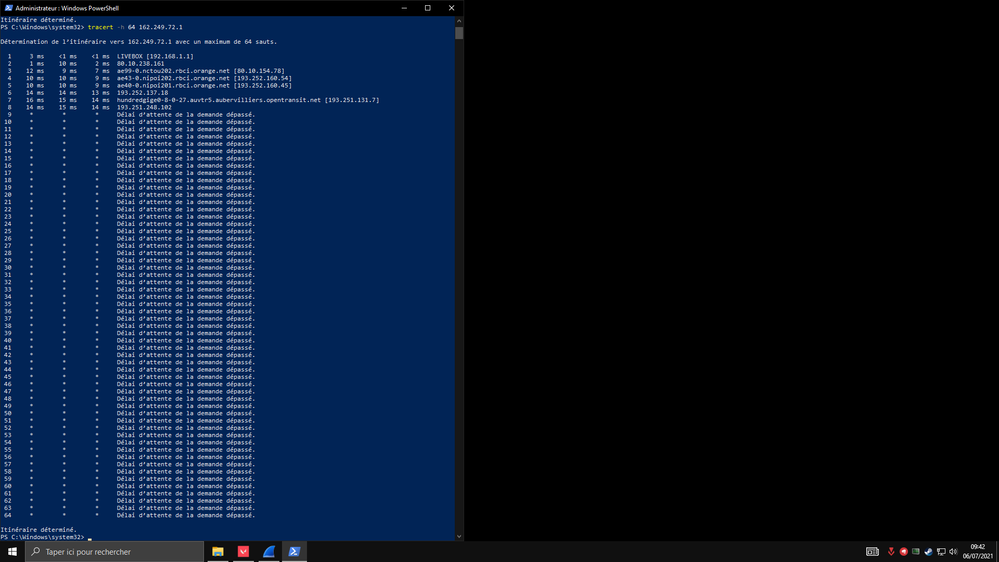Click the volume speaker tray icon
The image size is (999, 562).
(x=953, y=552)
